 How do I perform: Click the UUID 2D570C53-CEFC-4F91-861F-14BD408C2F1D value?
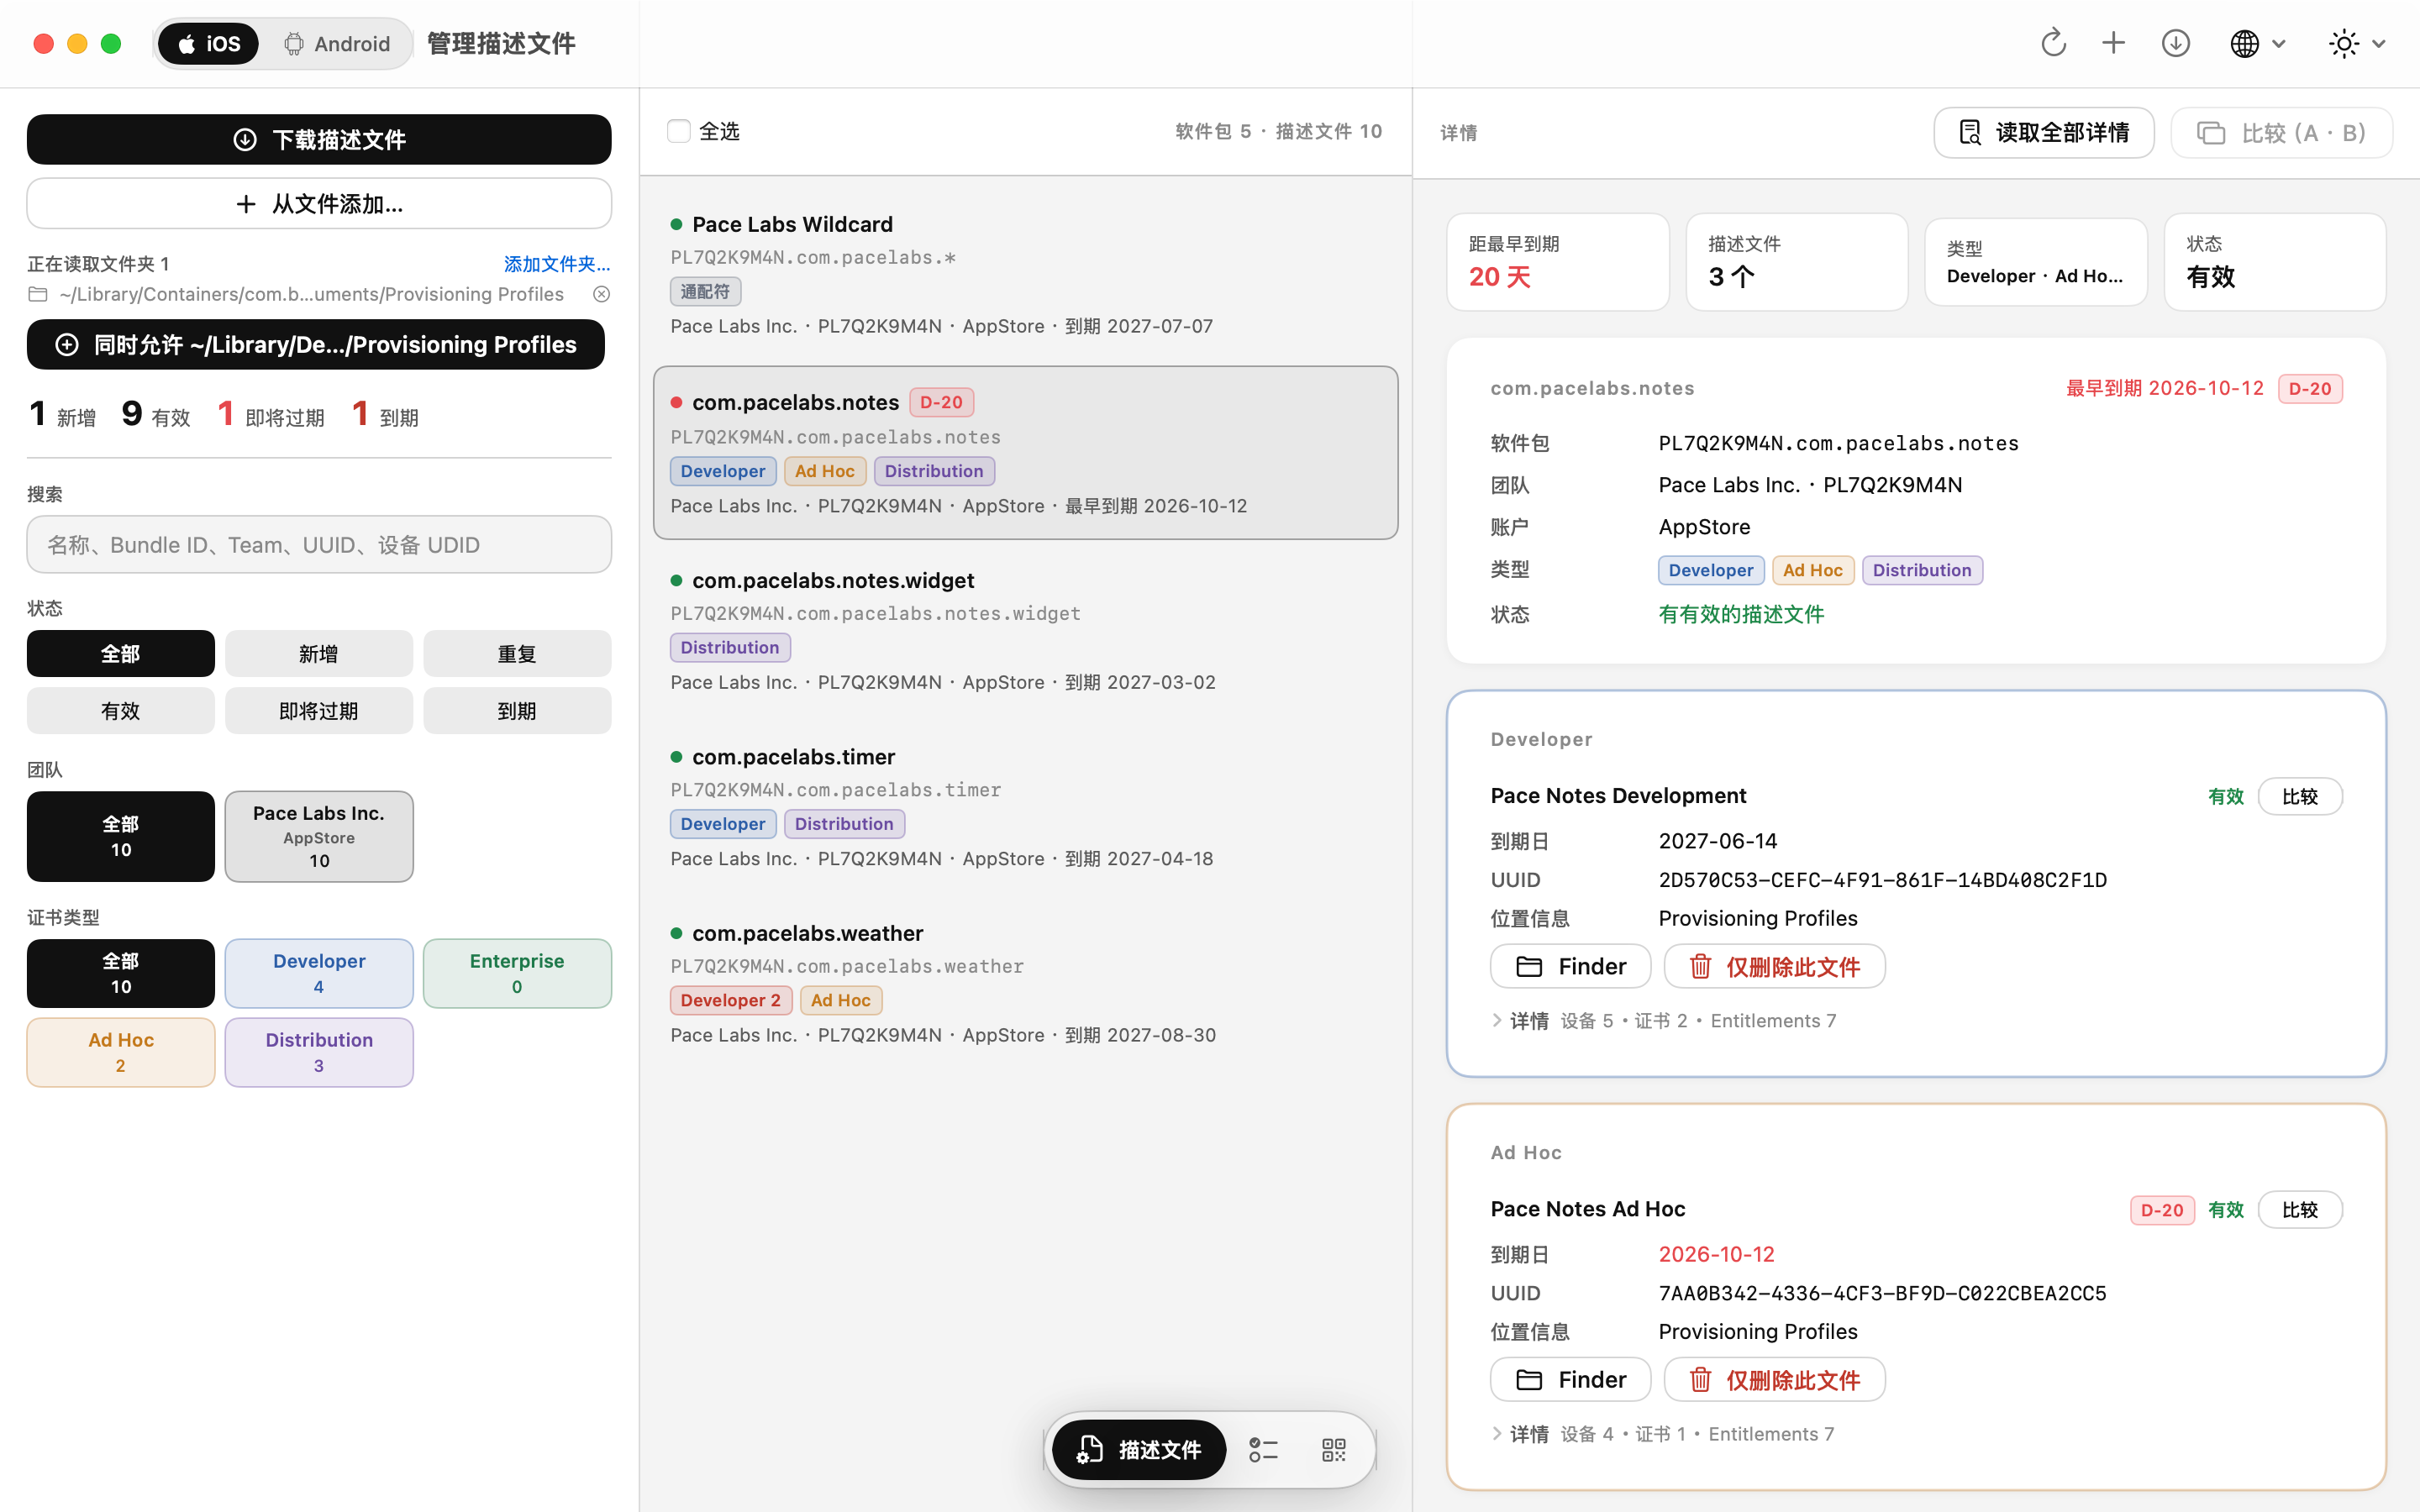click(1882, 880)
